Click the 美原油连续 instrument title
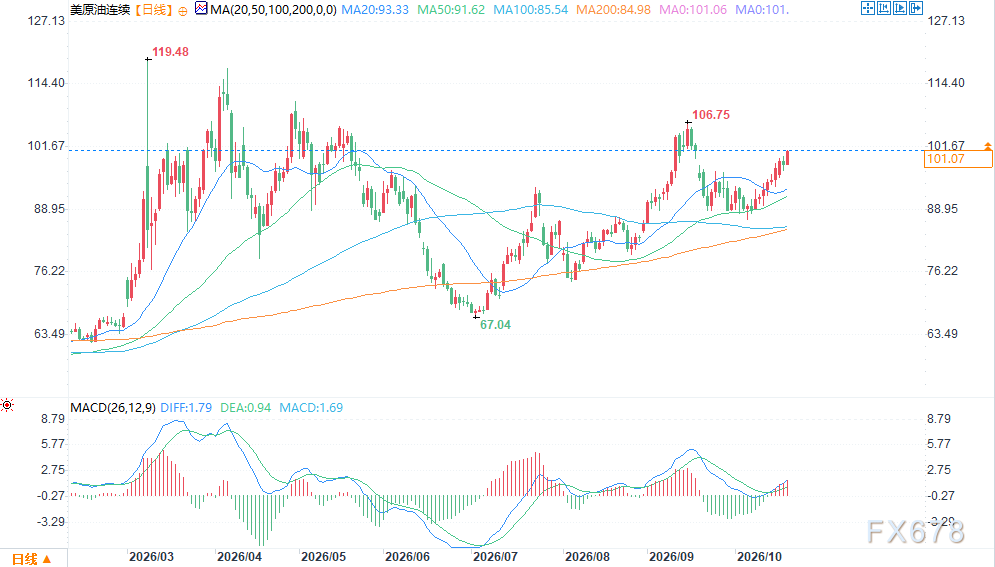 [x=100, y=10]
